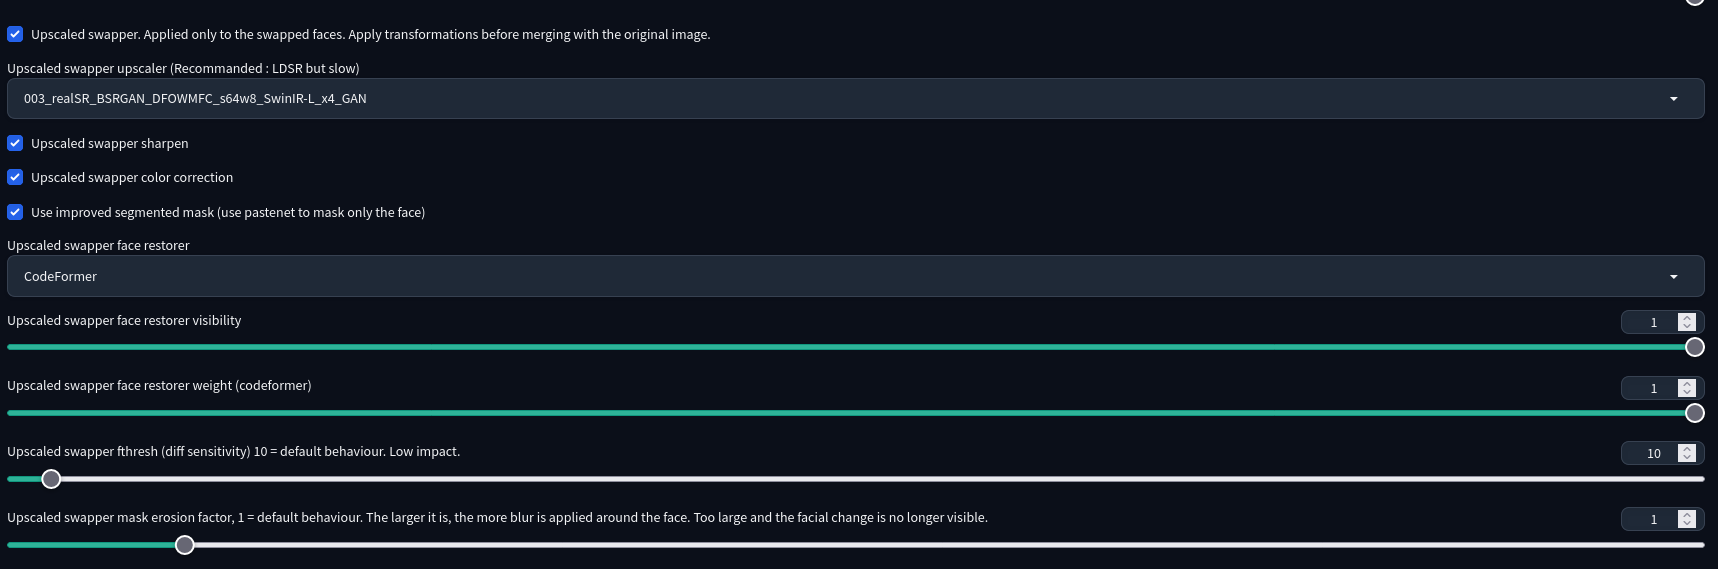Click the mask erosion factor slider handle

pyautogui.click(x=185, y=545)
